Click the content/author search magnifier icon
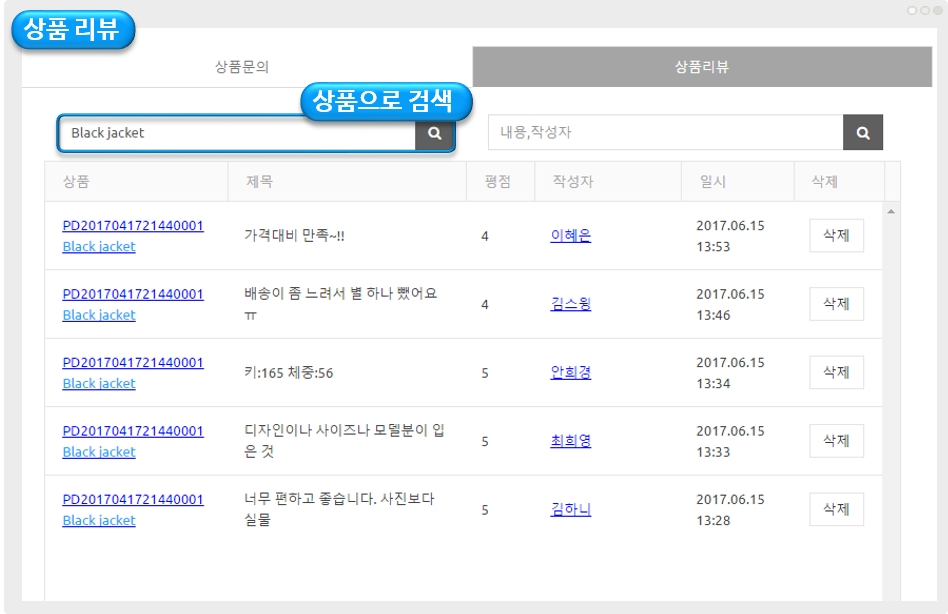The height and width of the screenshot is (614, 948). point(862,133)
